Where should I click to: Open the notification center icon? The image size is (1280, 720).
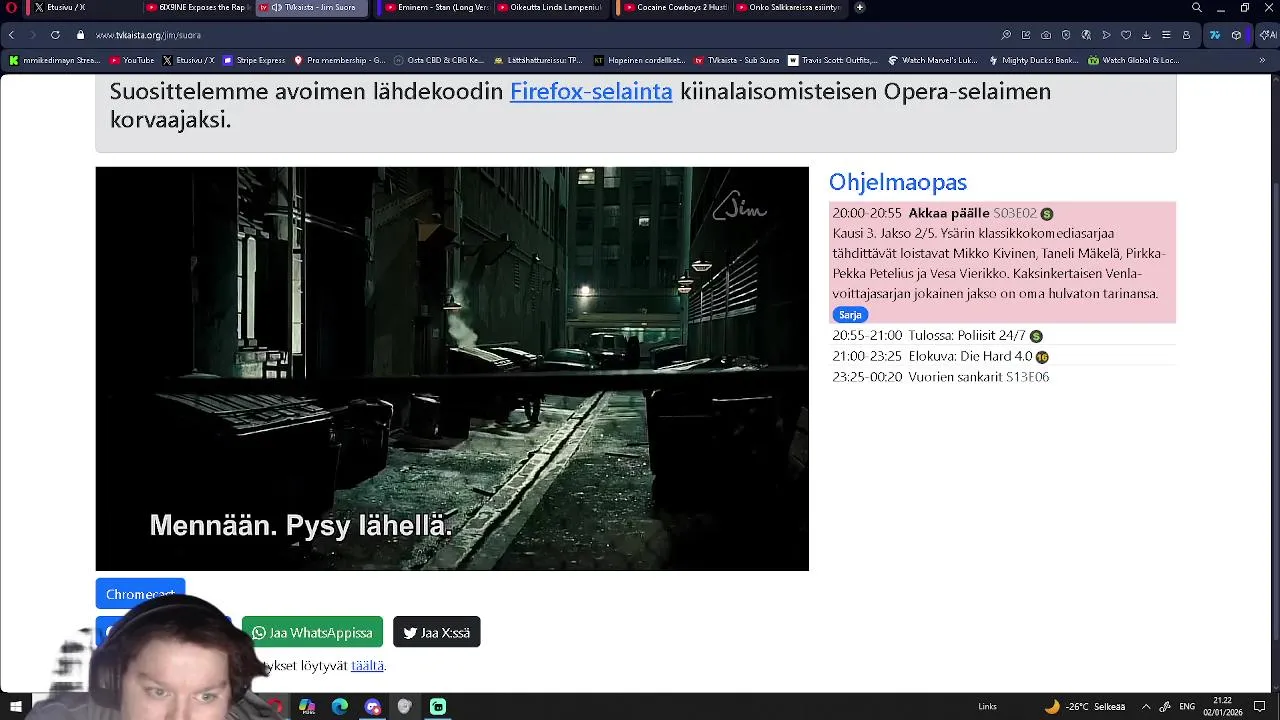pos(1260,707)
